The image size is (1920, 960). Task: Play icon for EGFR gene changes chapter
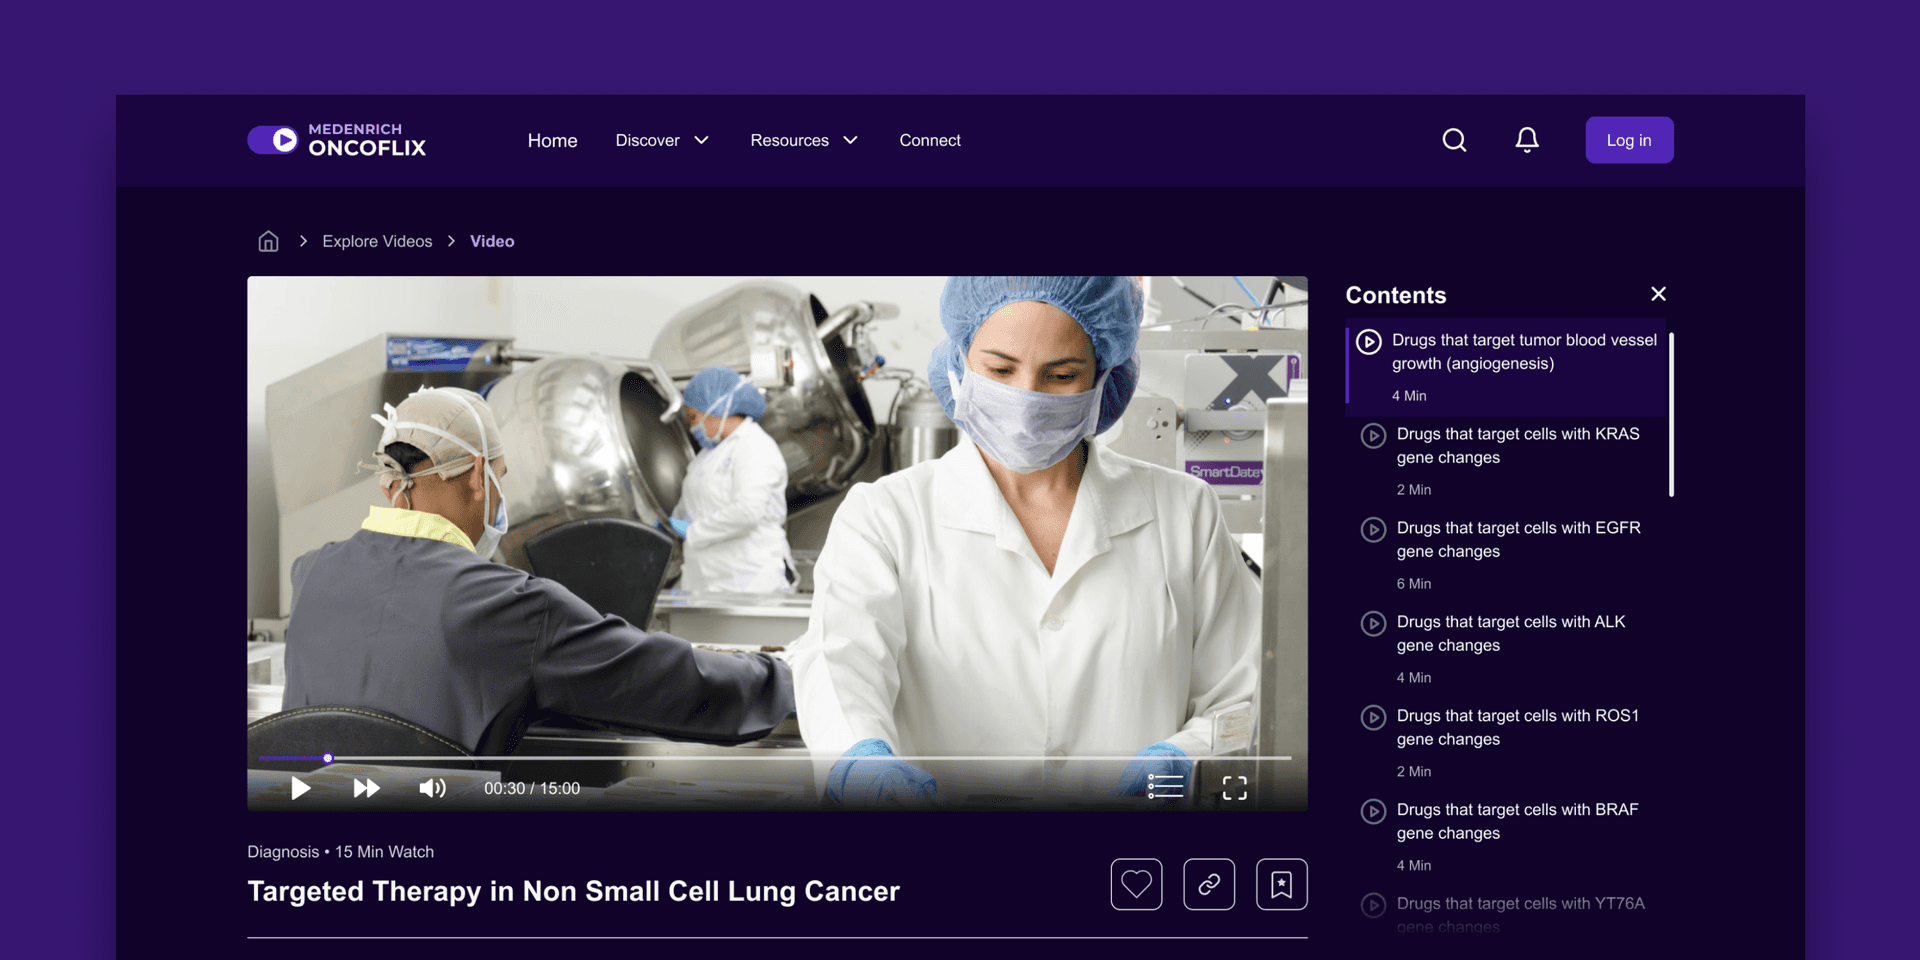1374,530
